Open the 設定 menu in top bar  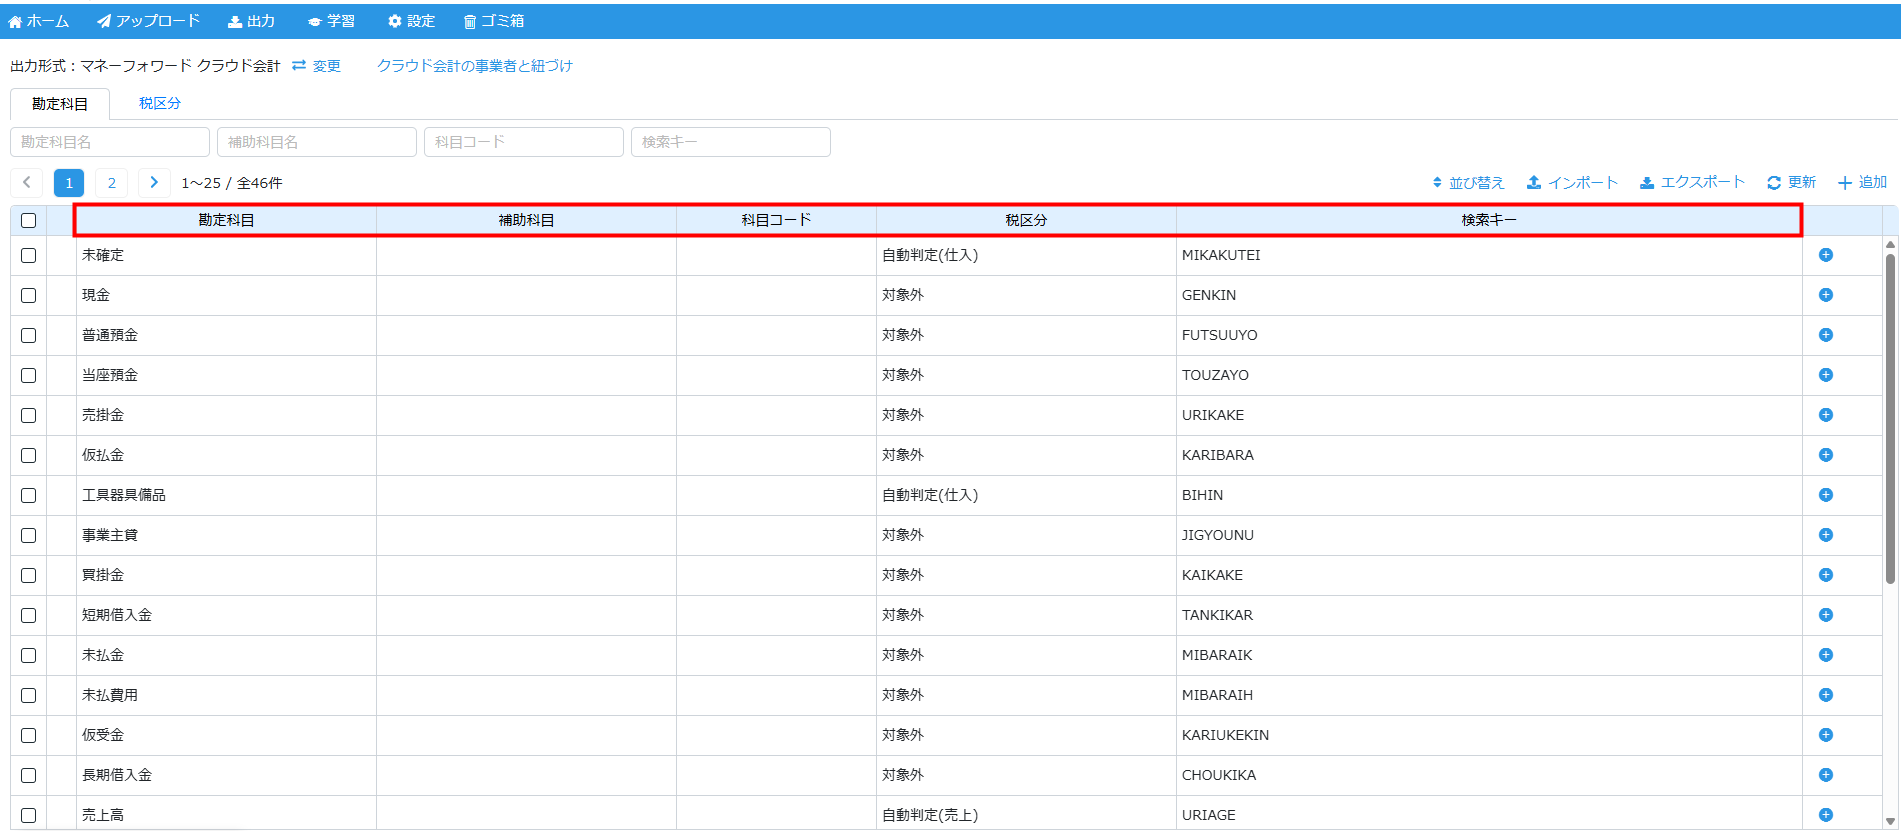[411, 21]
